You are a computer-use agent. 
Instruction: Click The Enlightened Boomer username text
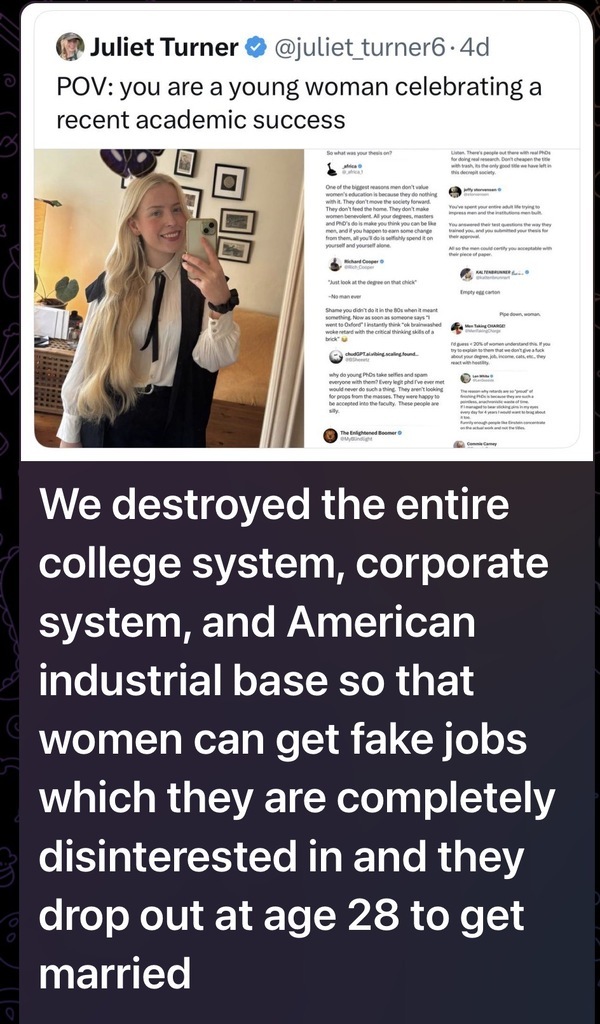(x=369, y=433)
